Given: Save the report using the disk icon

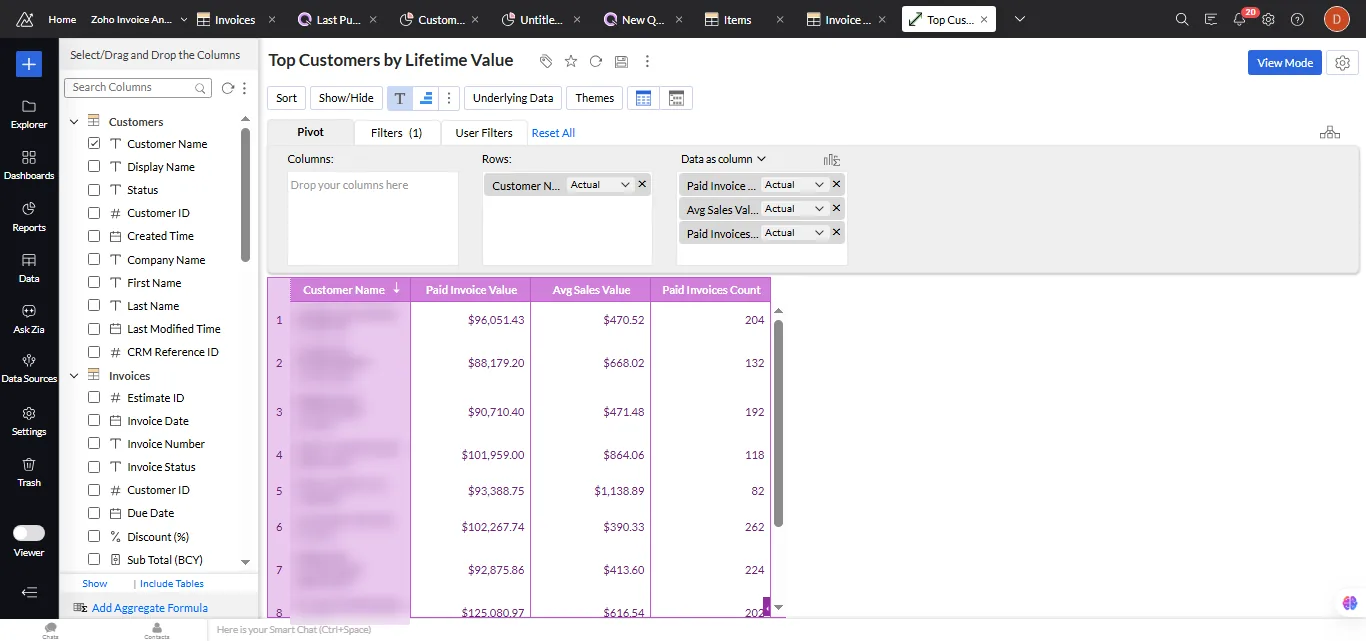Looking at the screenshot, I should pos(621,61).
